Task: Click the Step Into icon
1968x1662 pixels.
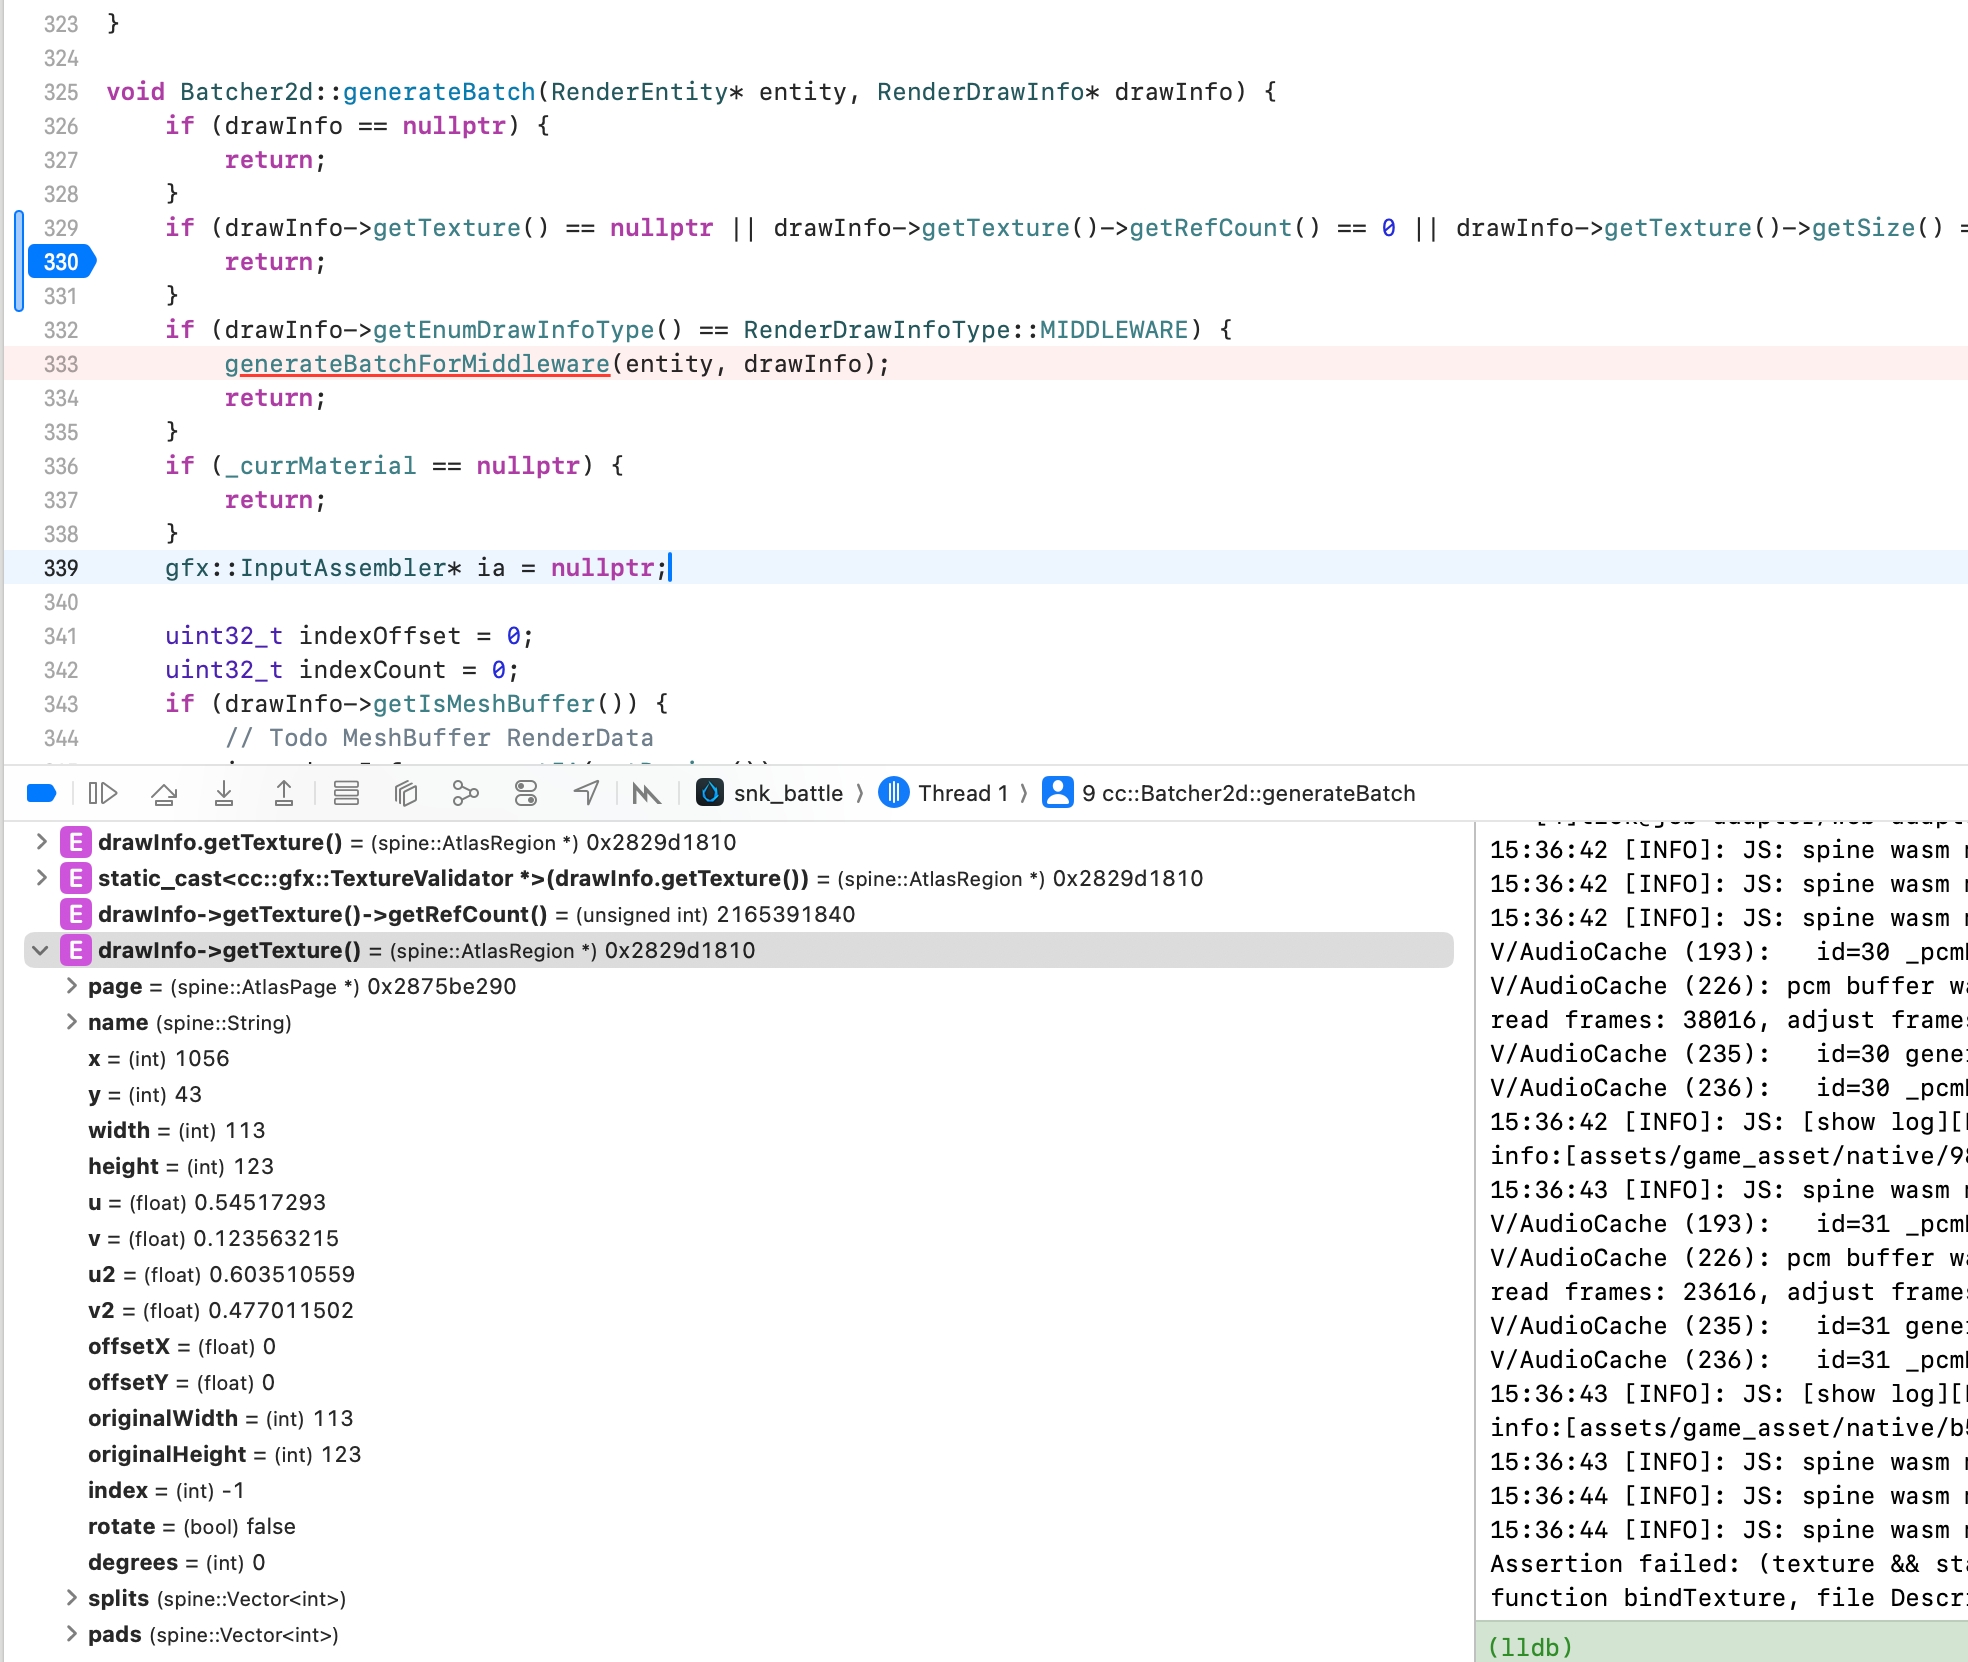Action: click(x=224, y=793)
